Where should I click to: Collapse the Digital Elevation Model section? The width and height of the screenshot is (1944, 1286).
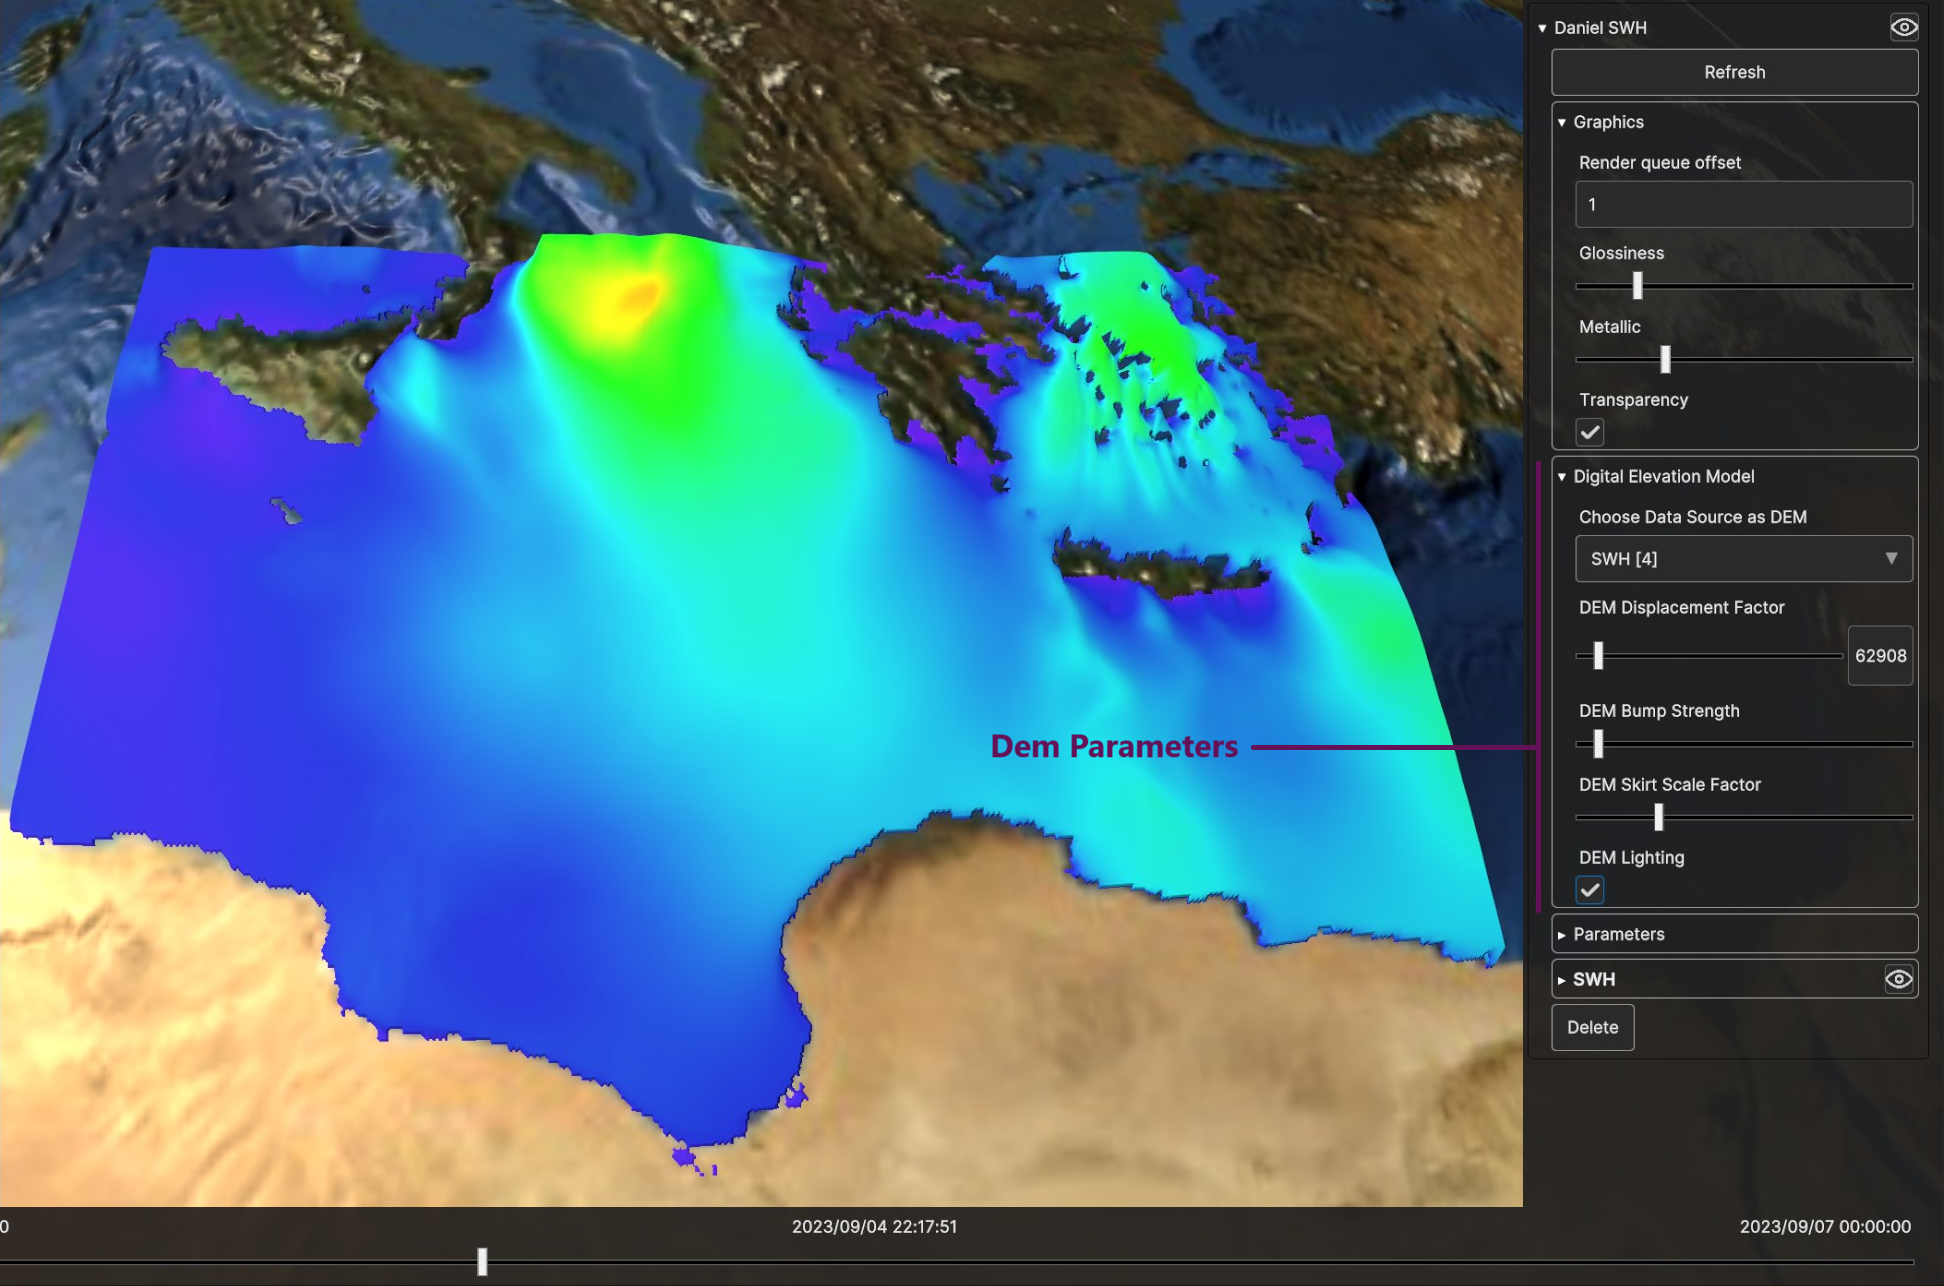coord(1562,477)
